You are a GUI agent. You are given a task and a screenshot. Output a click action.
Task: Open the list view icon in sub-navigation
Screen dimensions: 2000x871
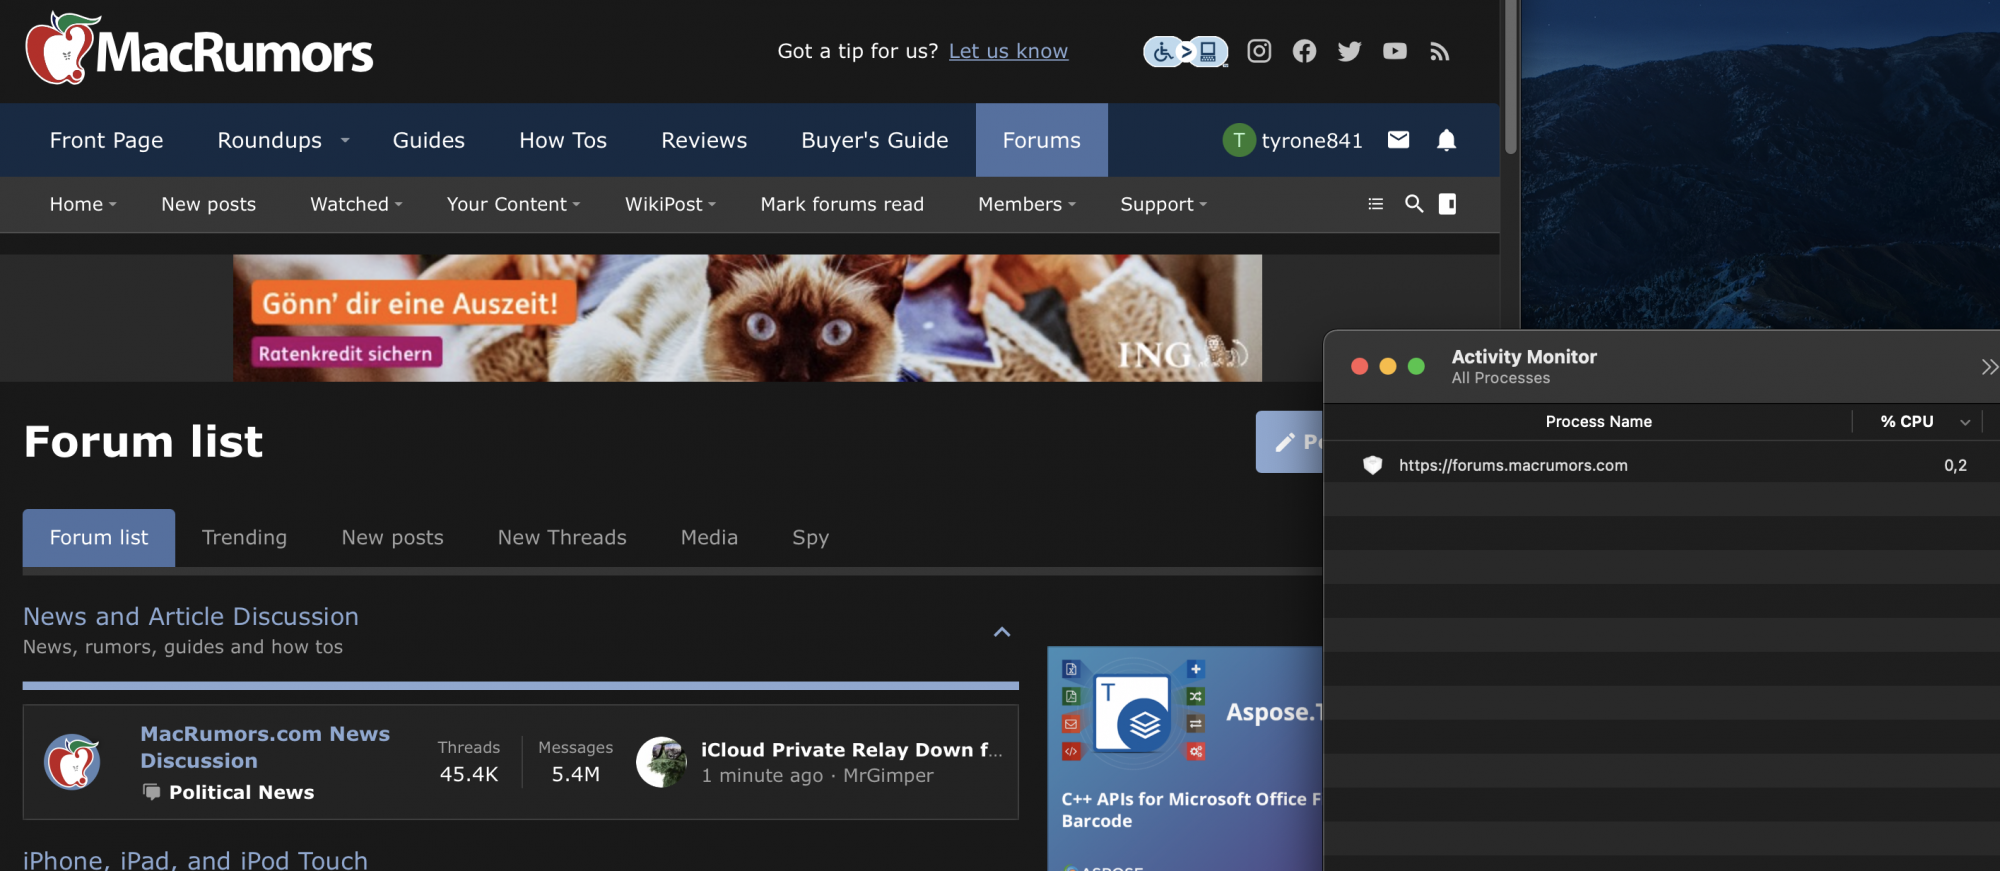tap(1375, 204)
